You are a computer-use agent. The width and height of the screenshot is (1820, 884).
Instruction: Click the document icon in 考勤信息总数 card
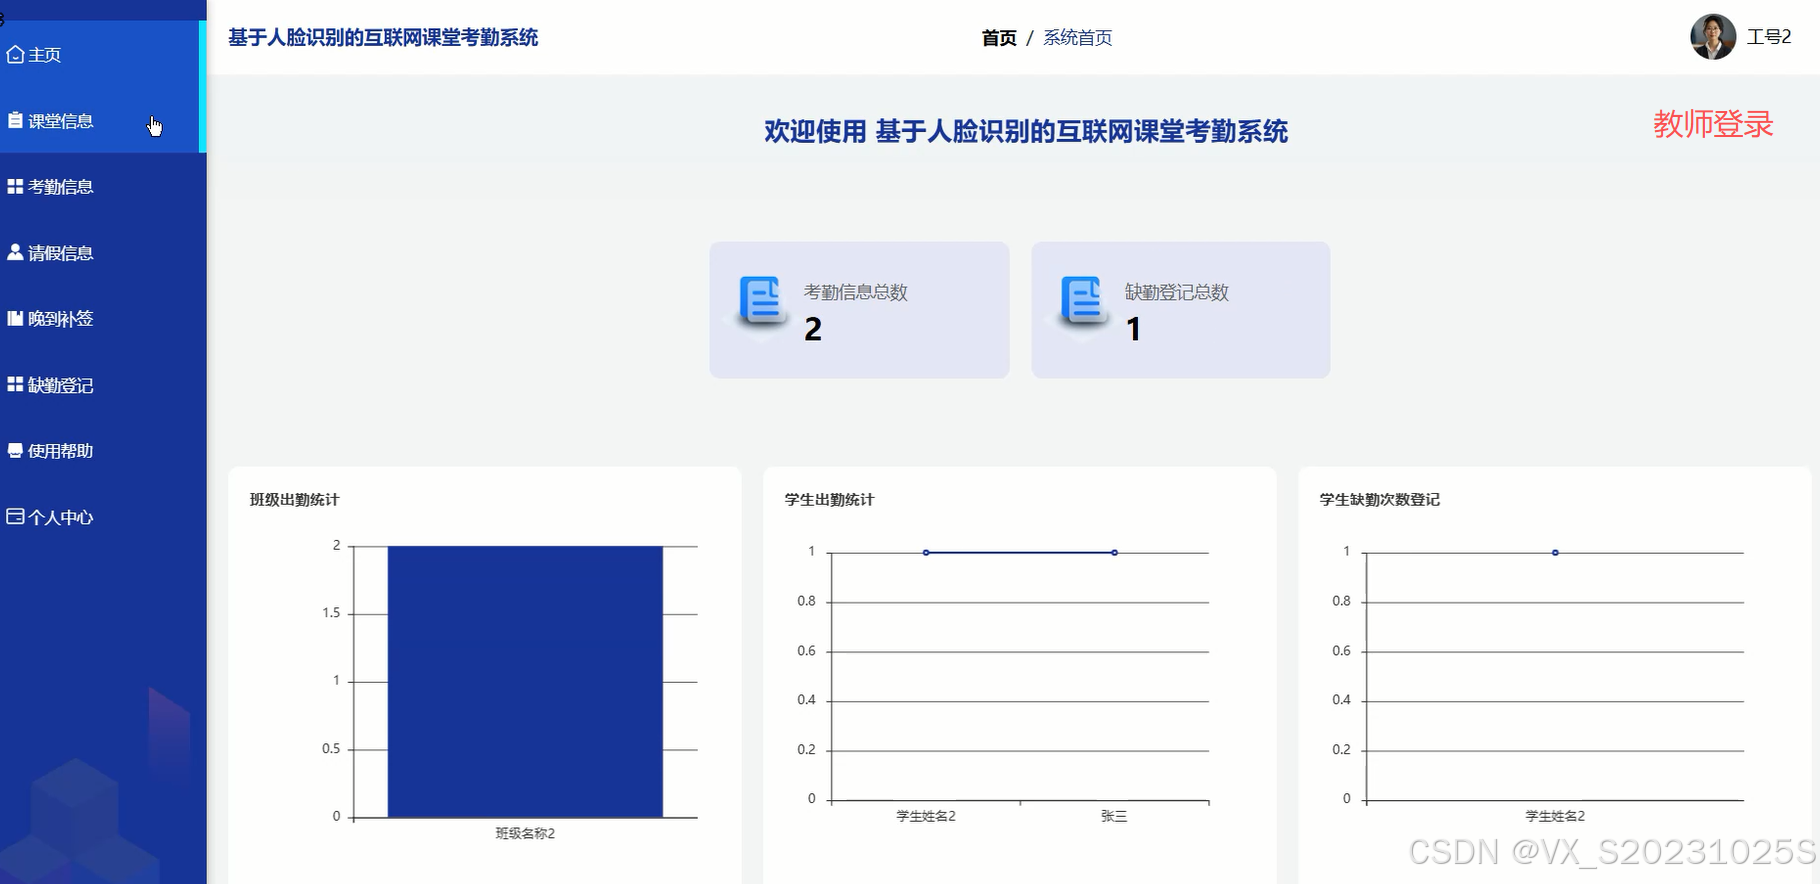763,302
